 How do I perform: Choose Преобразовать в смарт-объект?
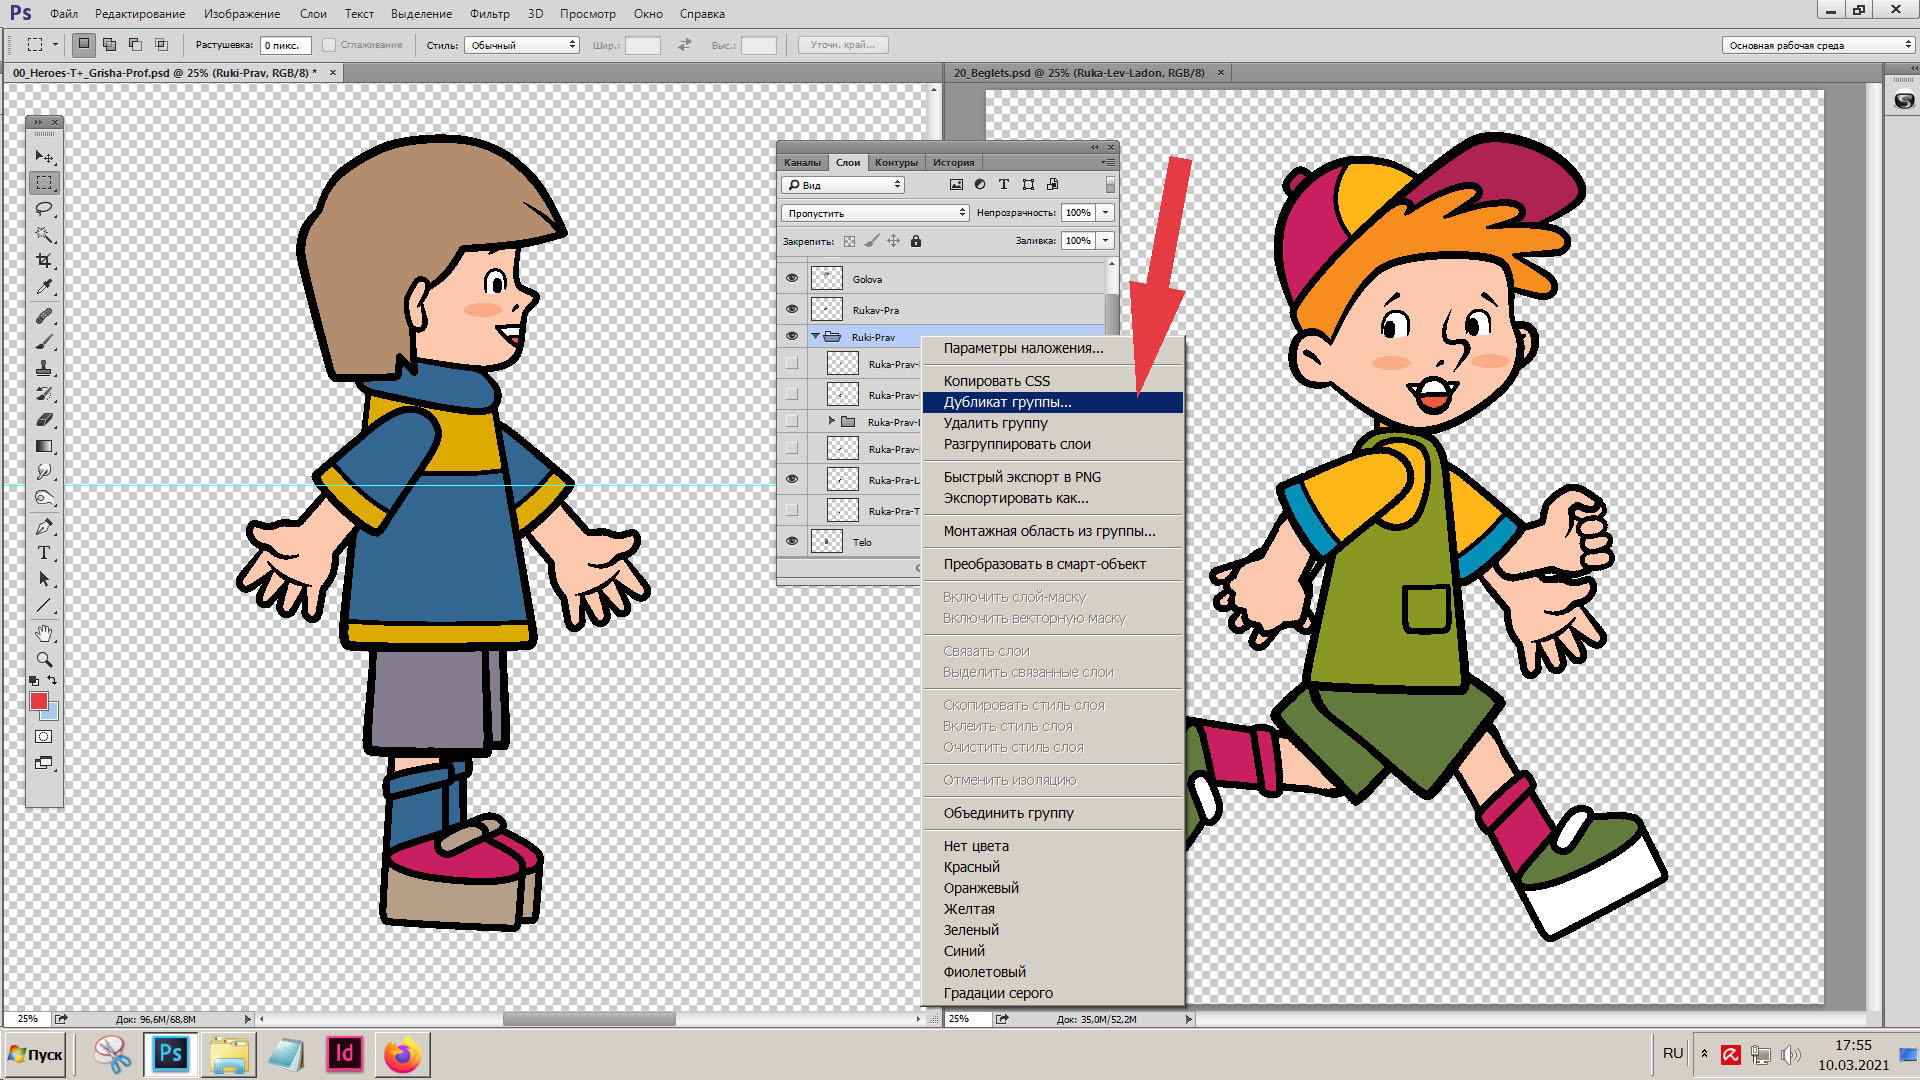(1052, 564)
